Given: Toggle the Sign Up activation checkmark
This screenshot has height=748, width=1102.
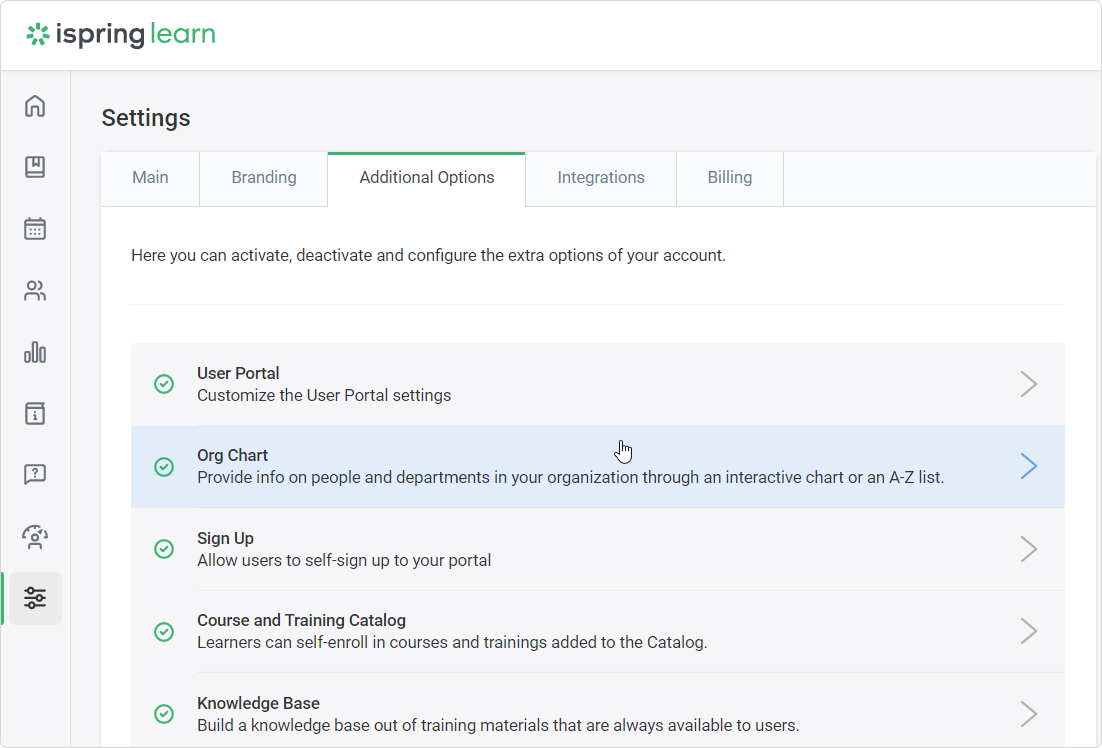Looking at the screenshot, I should [x=164, y=548].
